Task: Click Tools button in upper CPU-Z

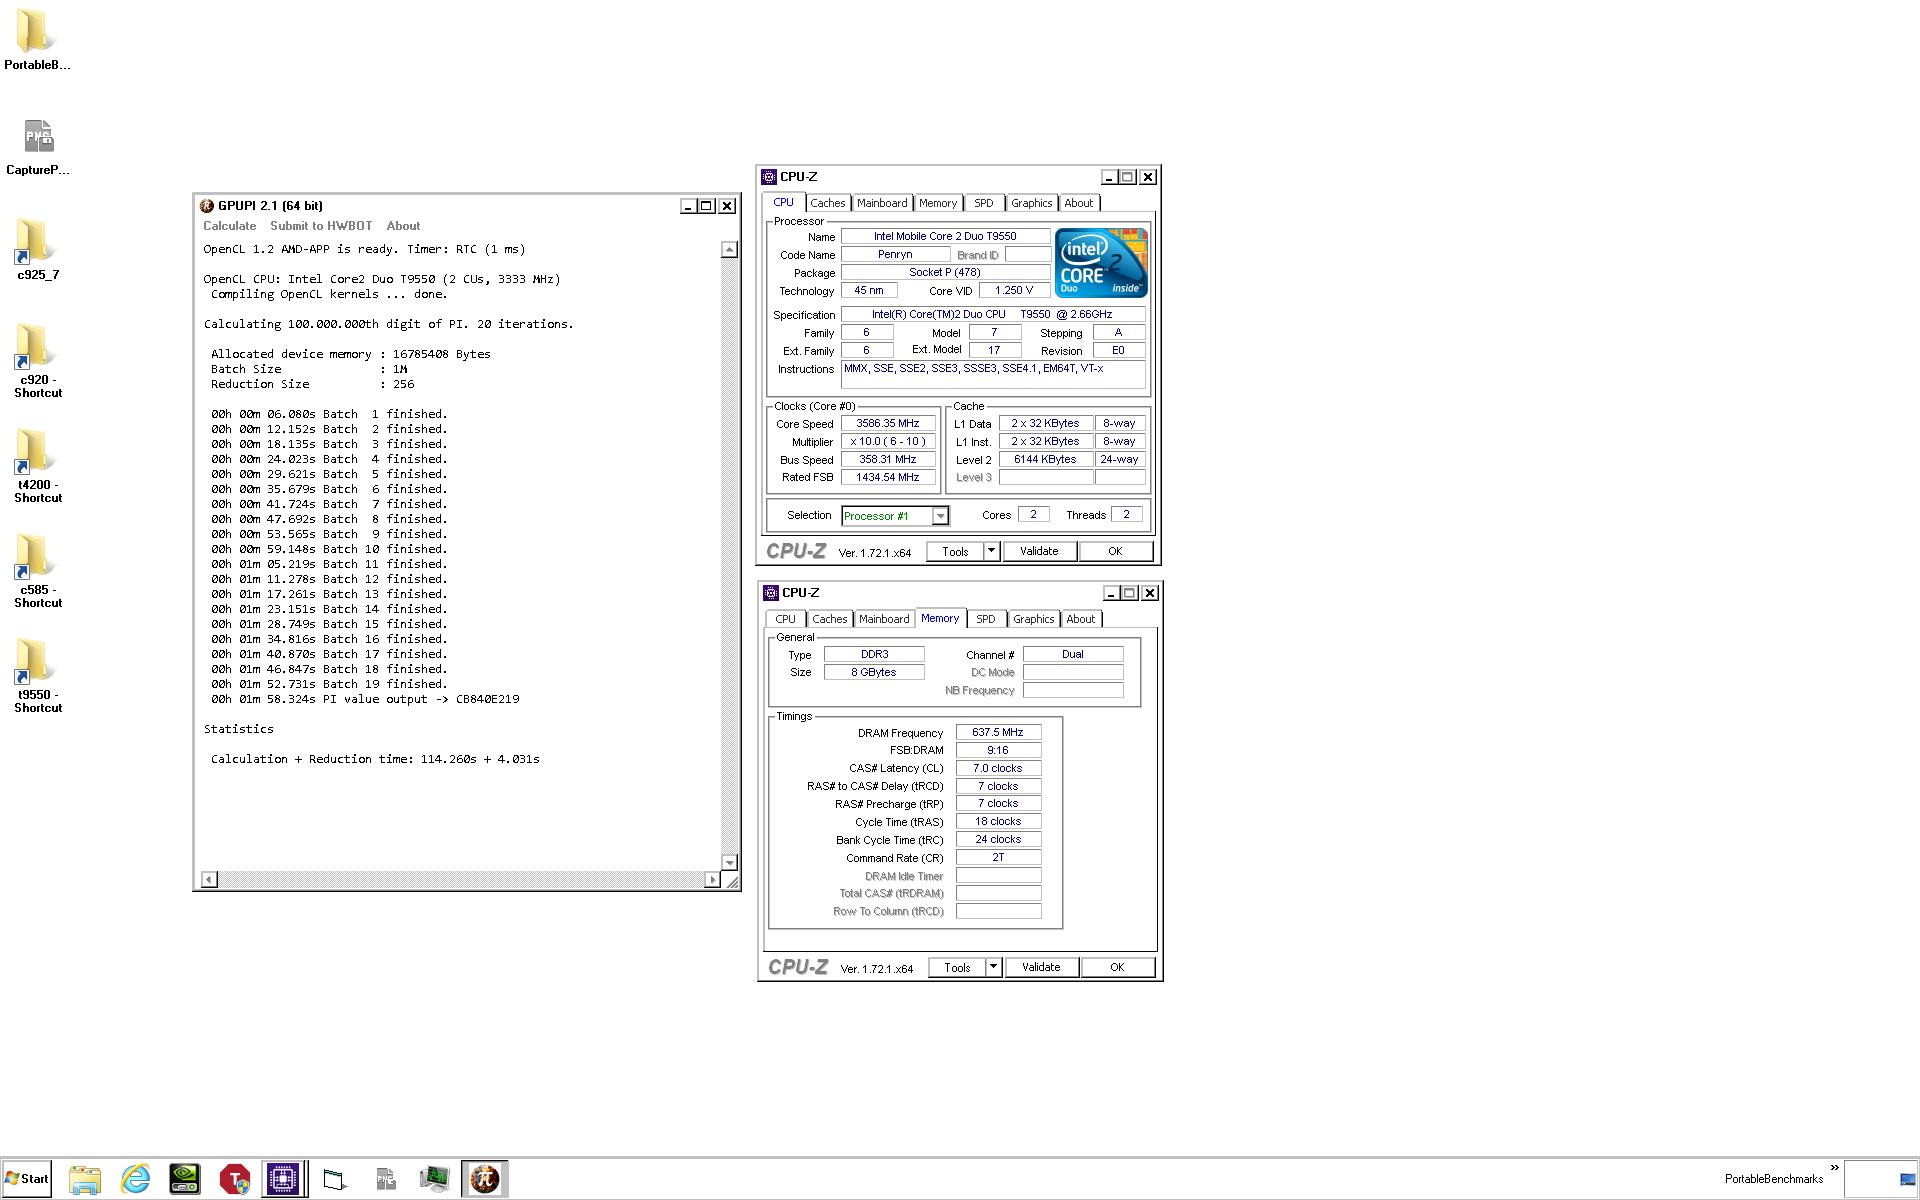Action: pos(955,552)
